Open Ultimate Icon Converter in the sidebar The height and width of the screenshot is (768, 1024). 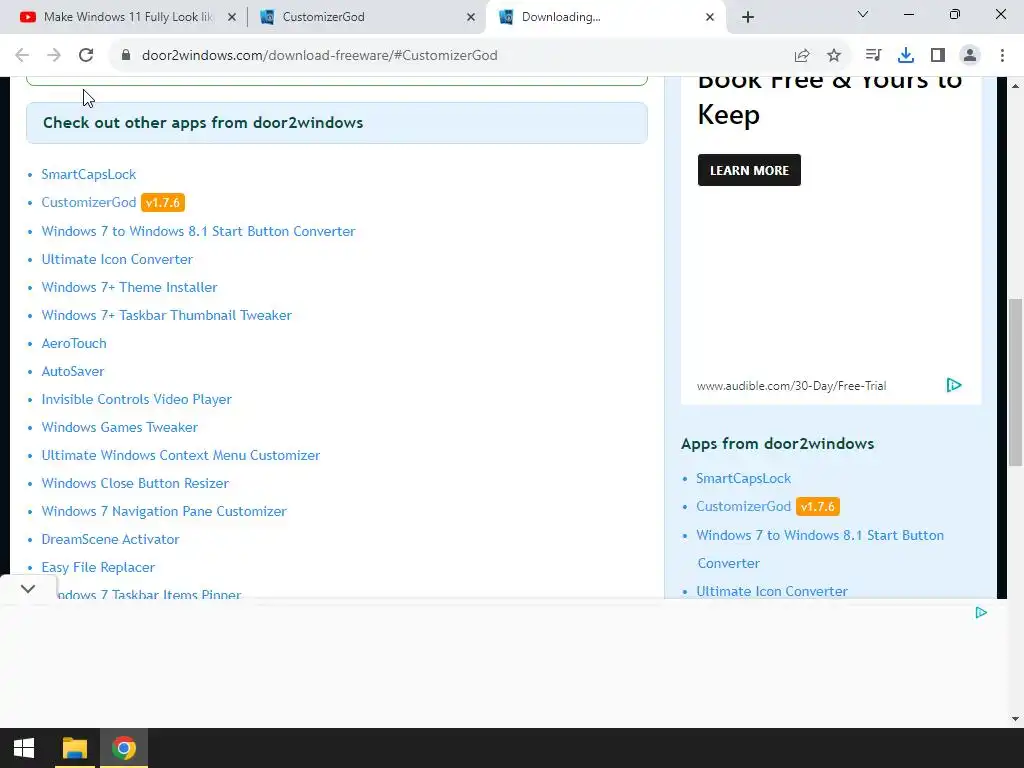coord(772,592)
